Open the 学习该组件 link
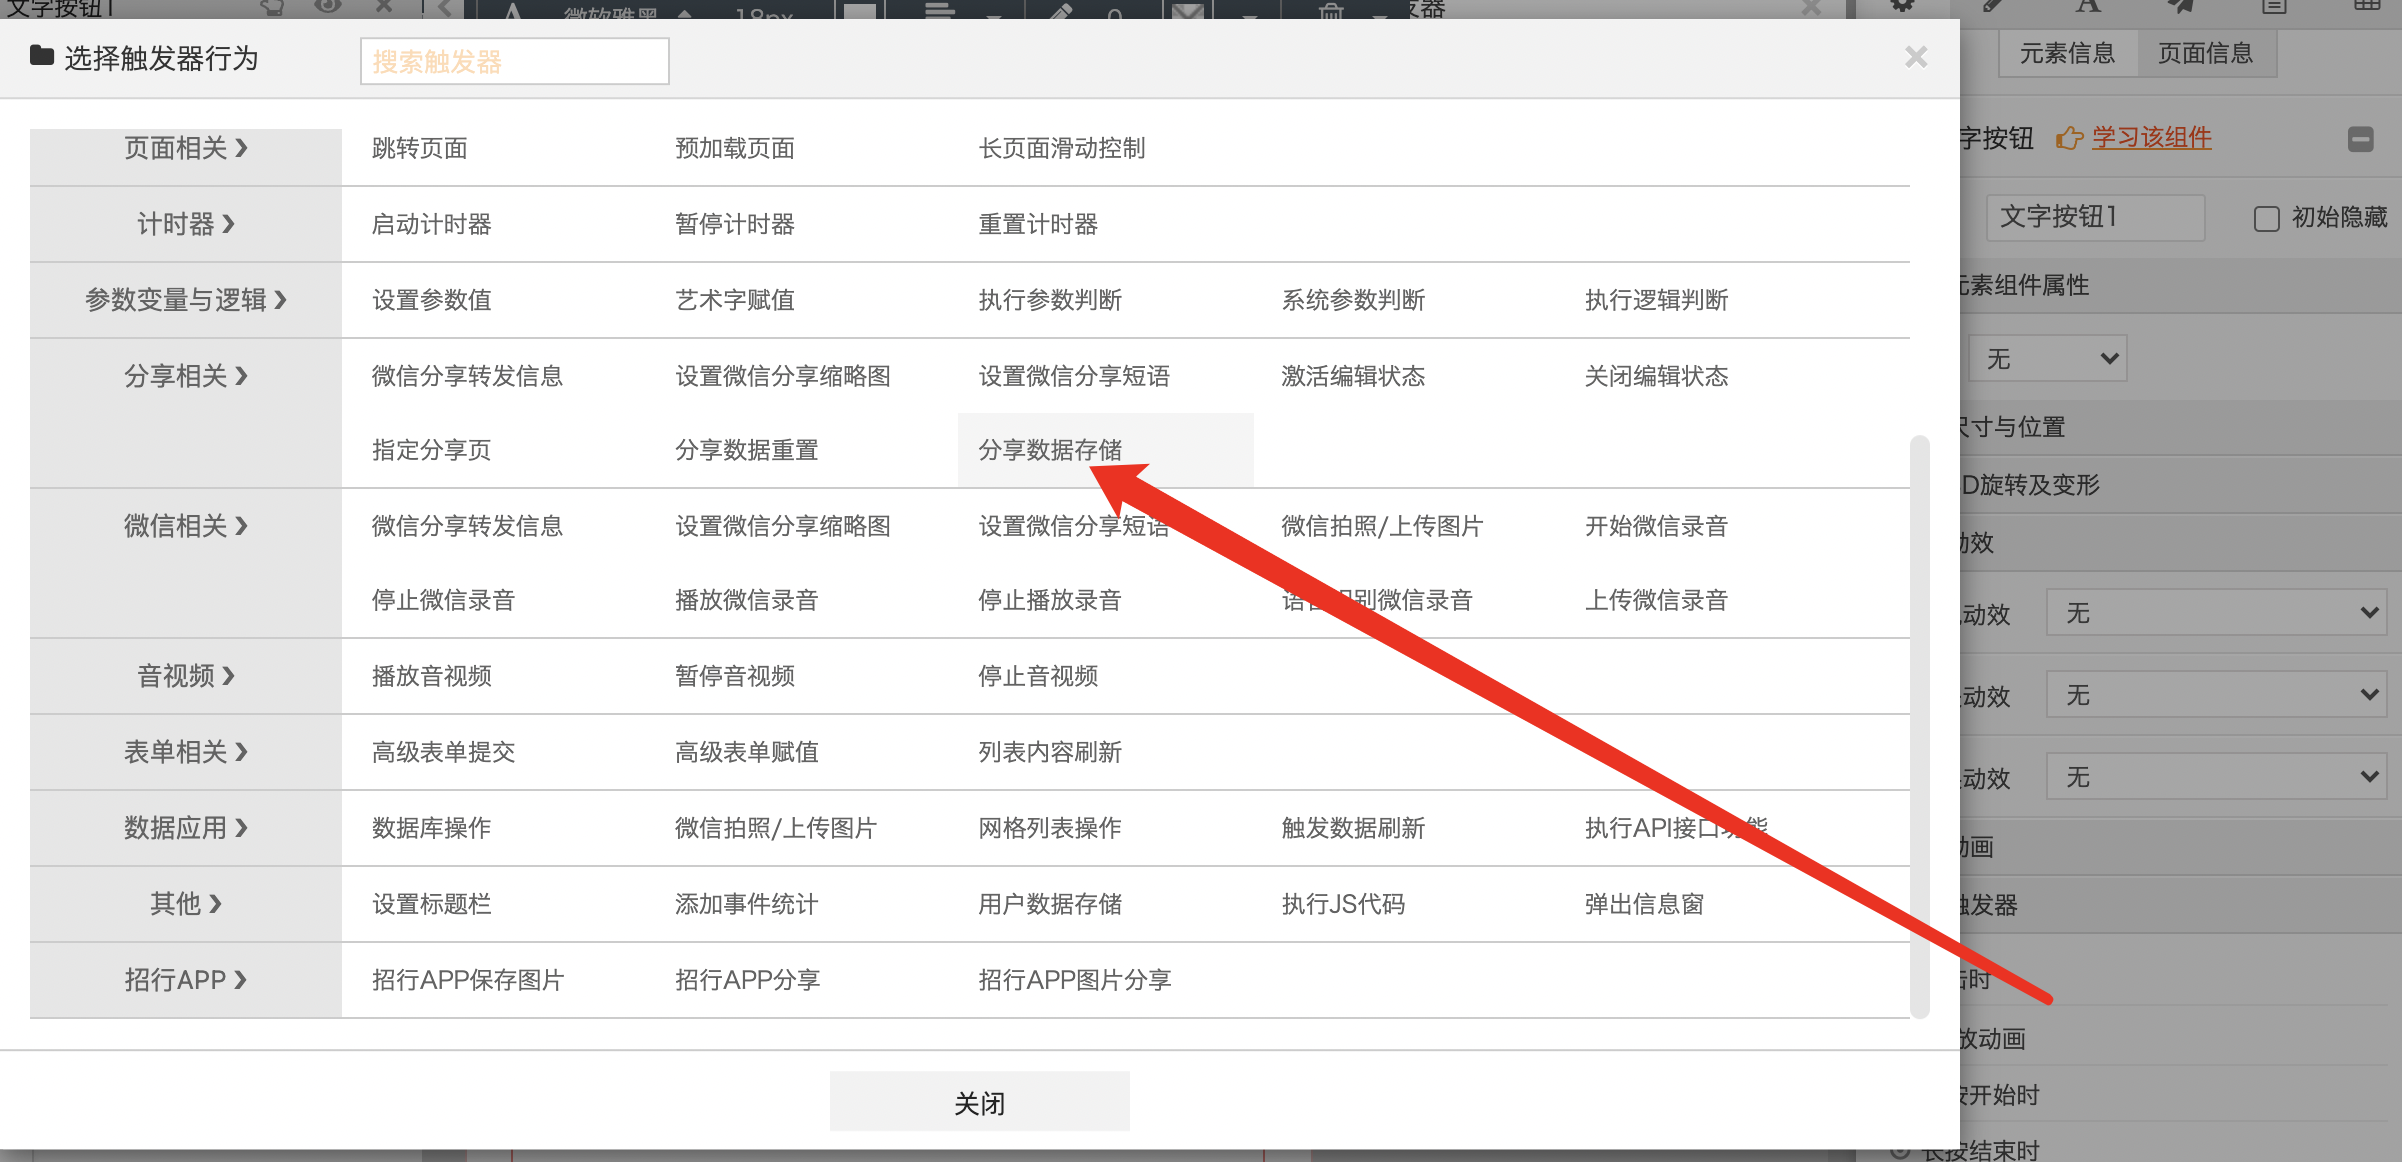 2151,138
